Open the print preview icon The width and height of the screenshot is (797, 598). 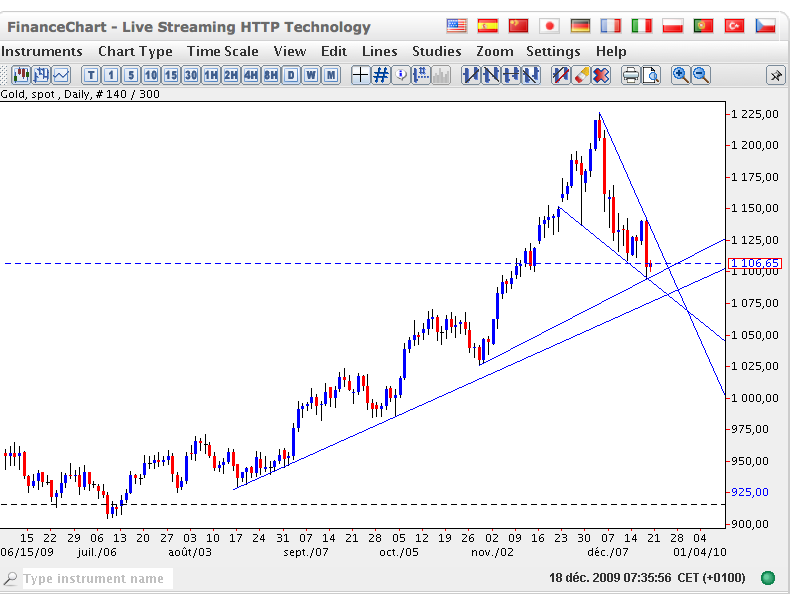(651, 75)
